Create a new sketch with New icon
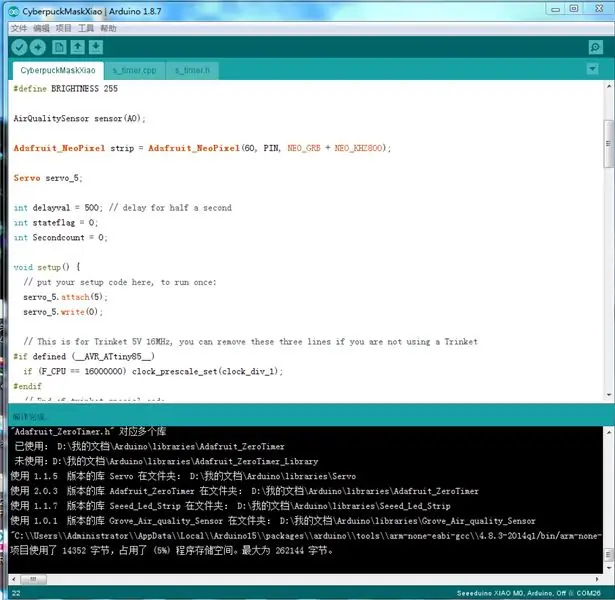615x600 pixels. tap(59, 47)
